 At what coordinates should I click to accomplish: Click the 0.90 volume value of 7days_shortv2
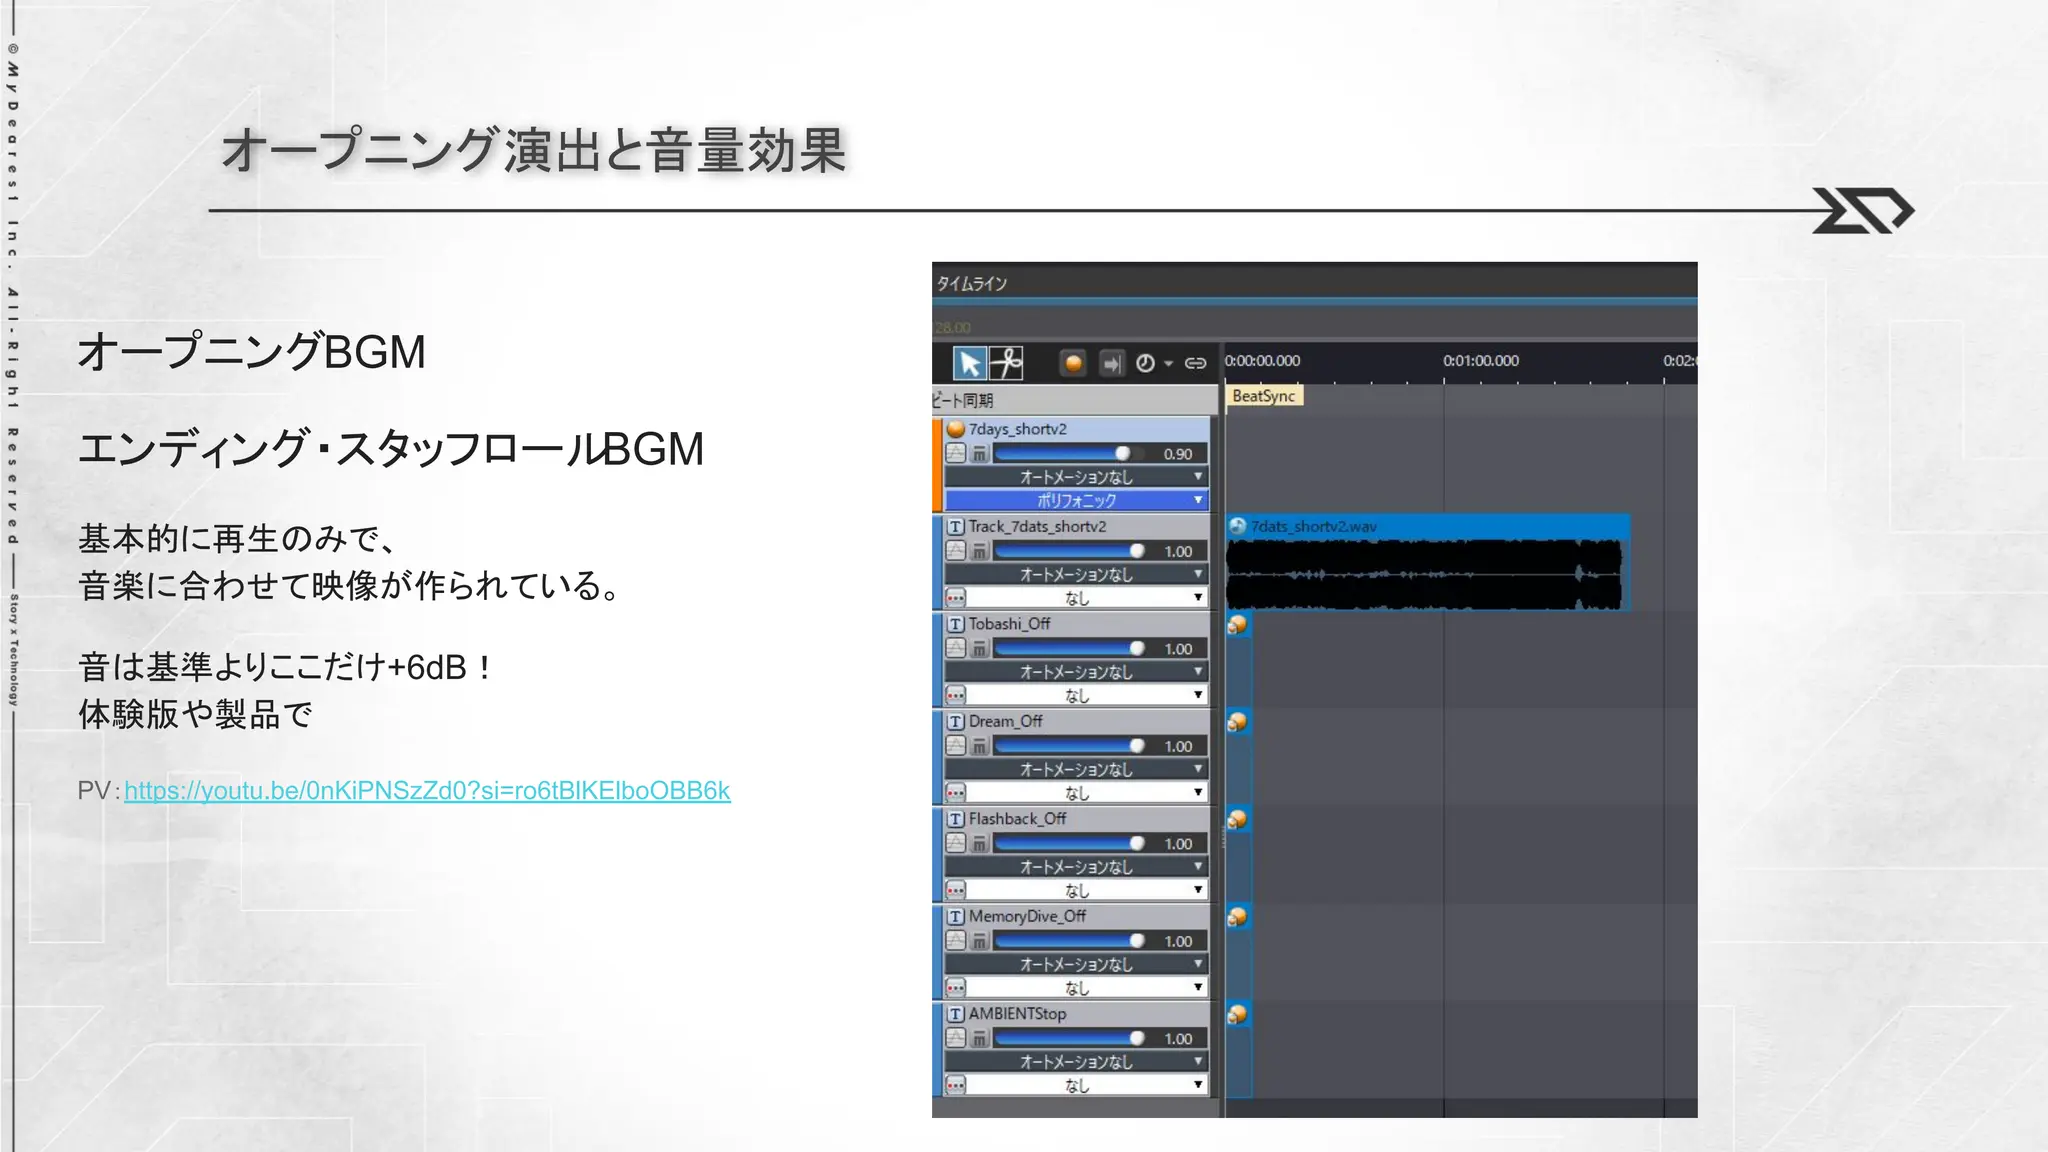(x=1178, y=454)
